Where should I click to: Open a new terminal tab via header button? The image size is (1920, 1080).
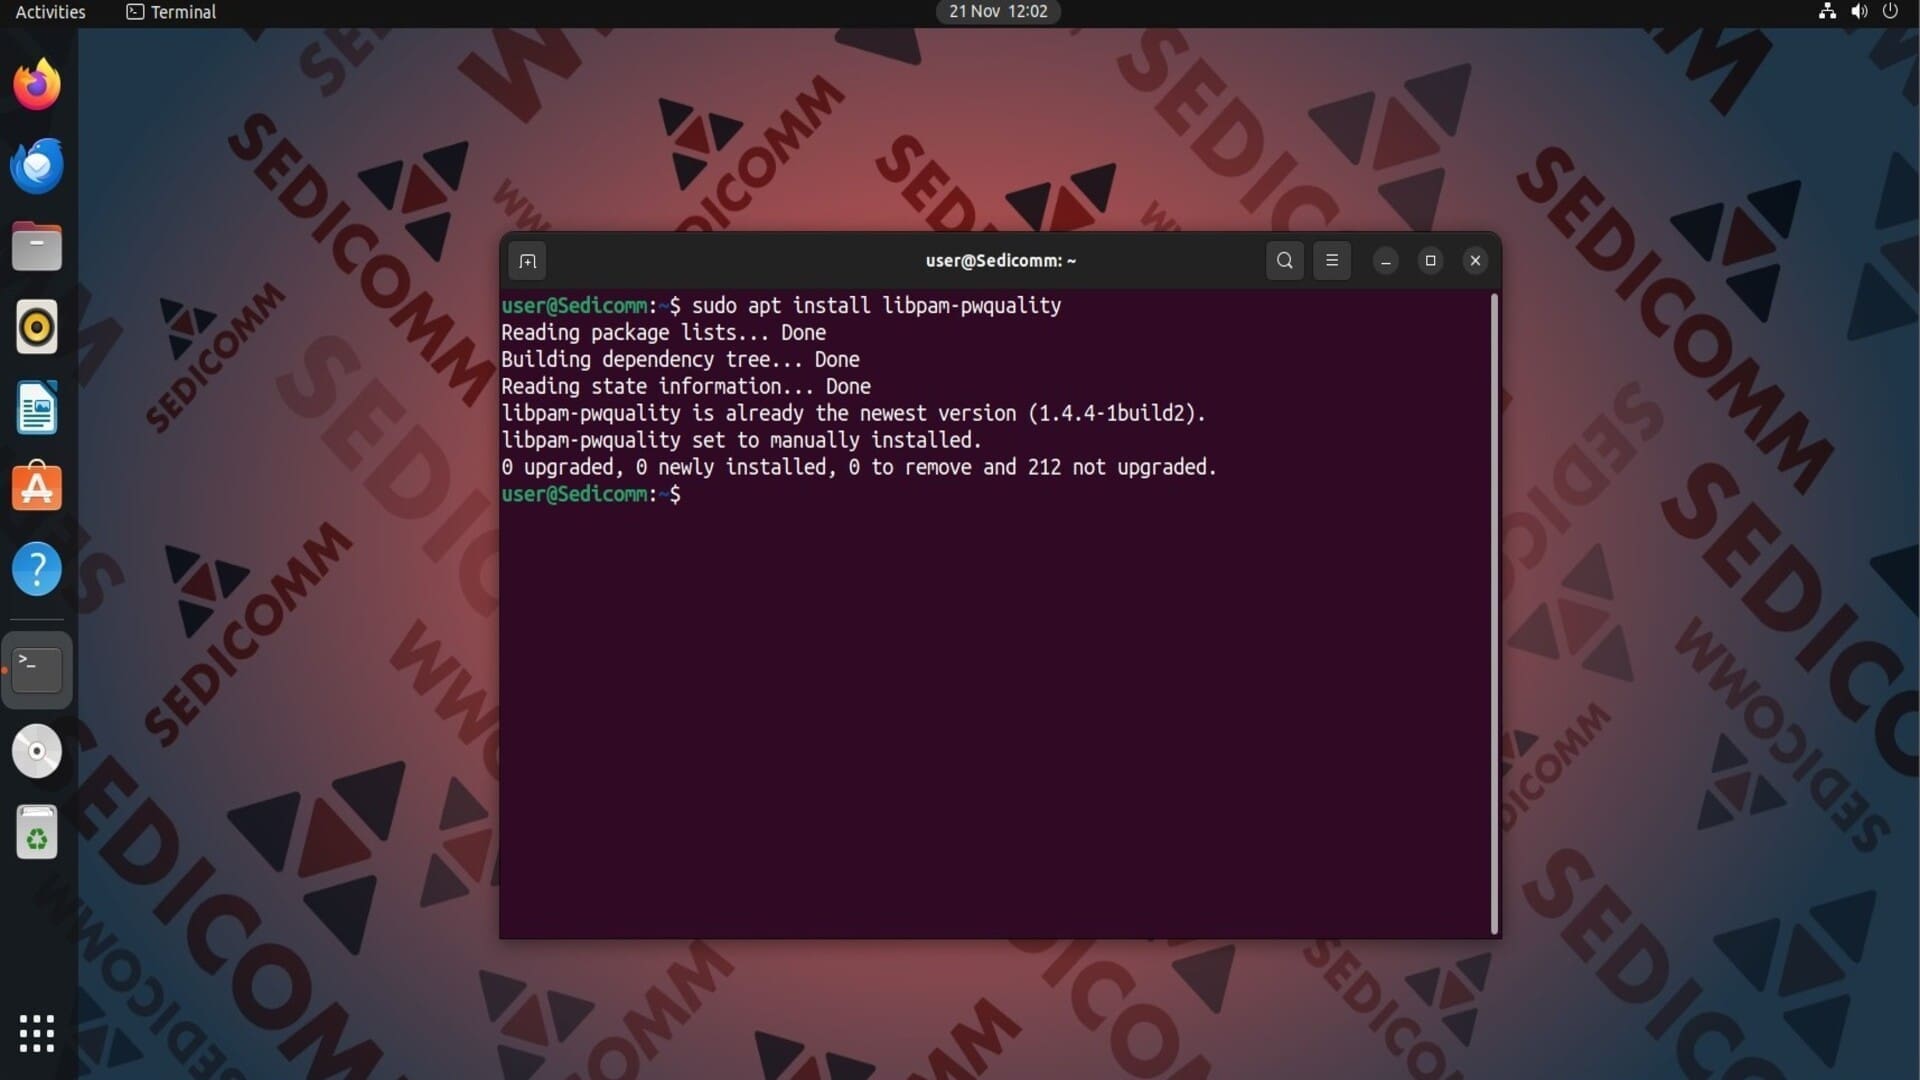point(527,261)
